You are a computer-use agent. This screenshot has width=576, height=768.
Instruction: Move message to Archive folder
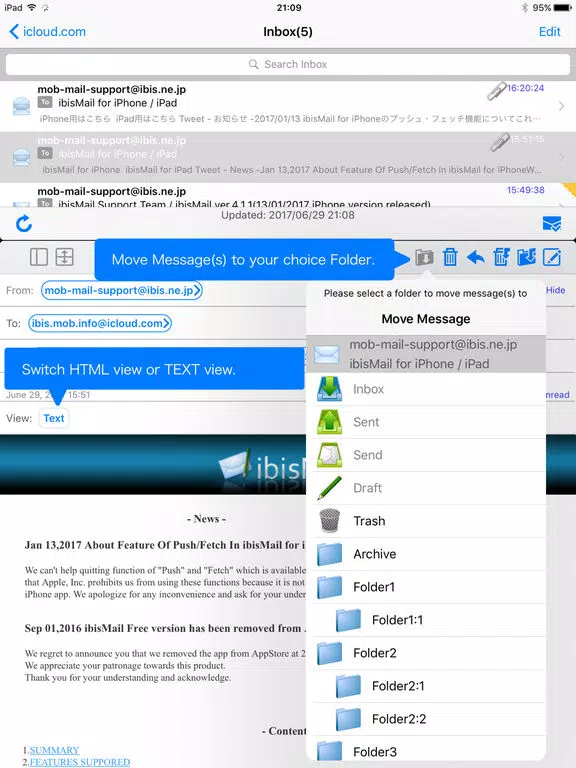[426, 554]
